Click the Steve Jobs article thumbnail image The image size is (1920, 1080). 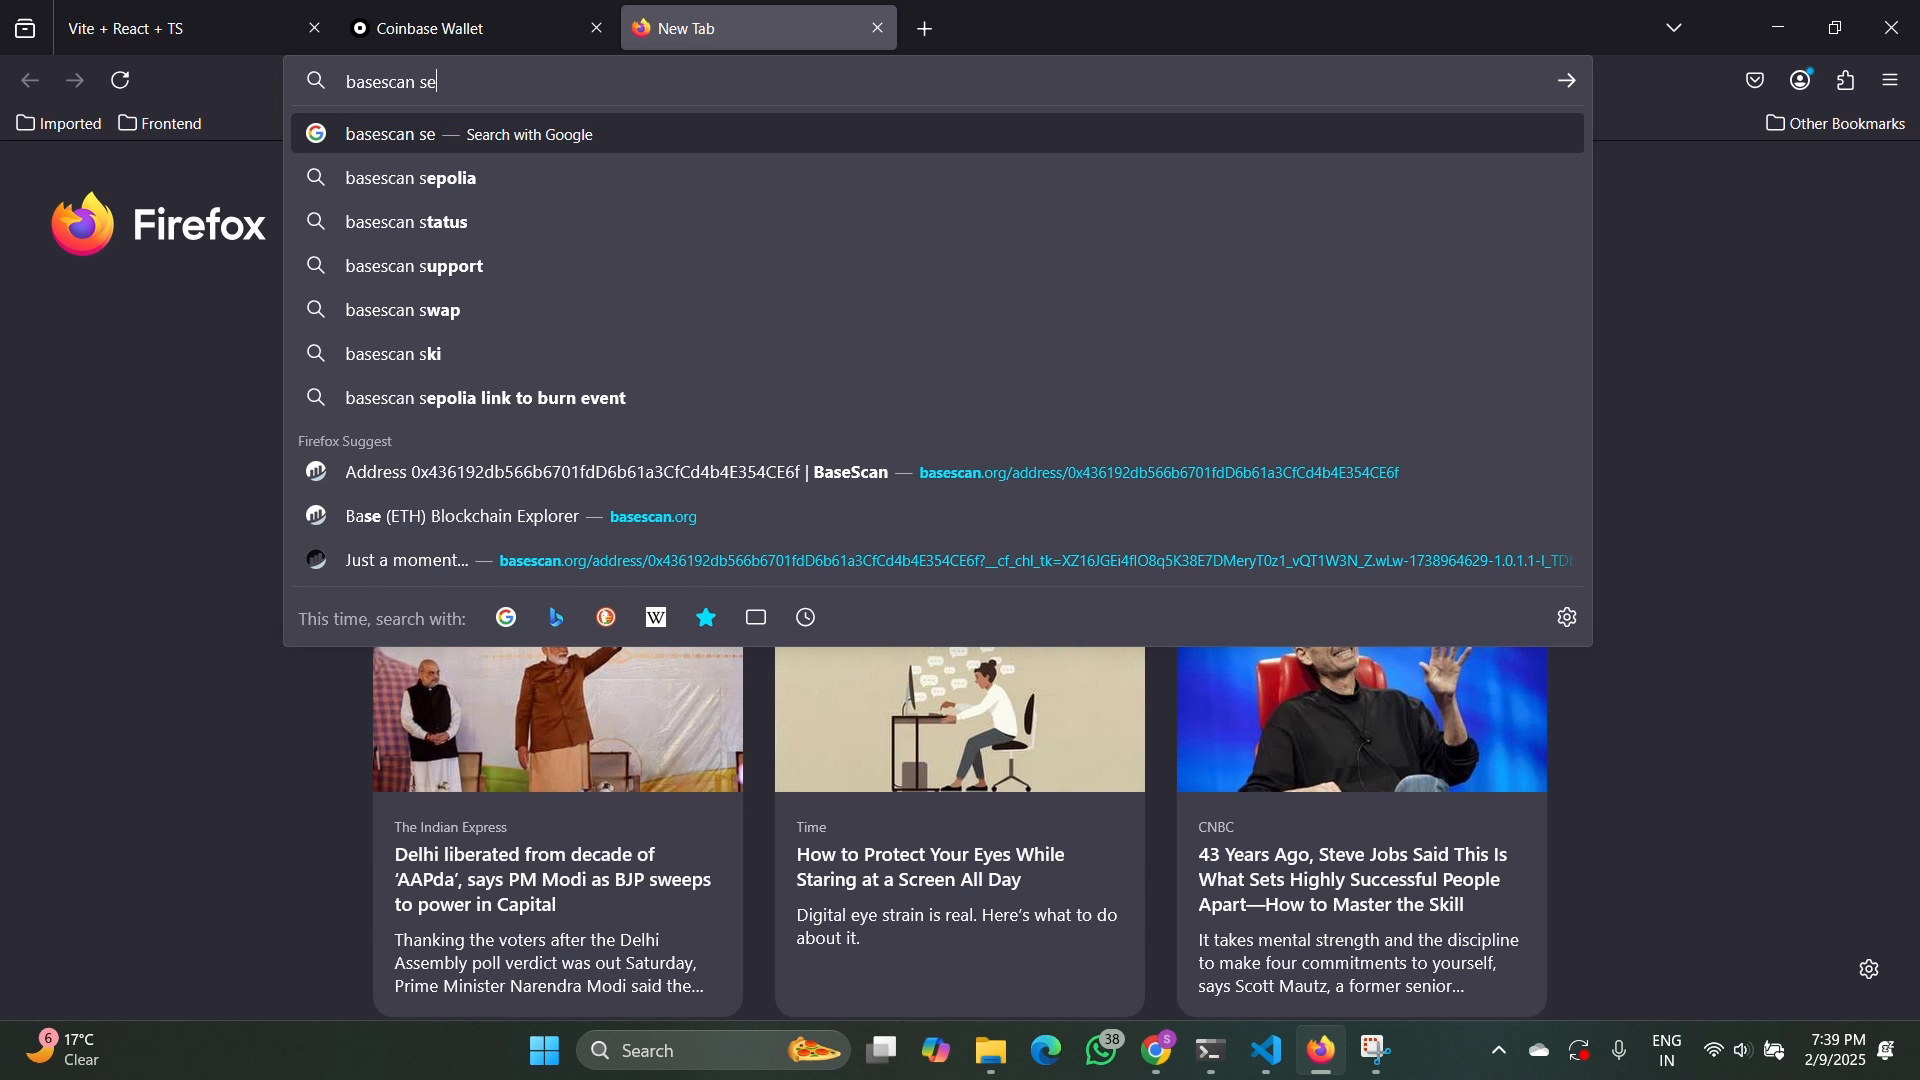[1362, 719]
